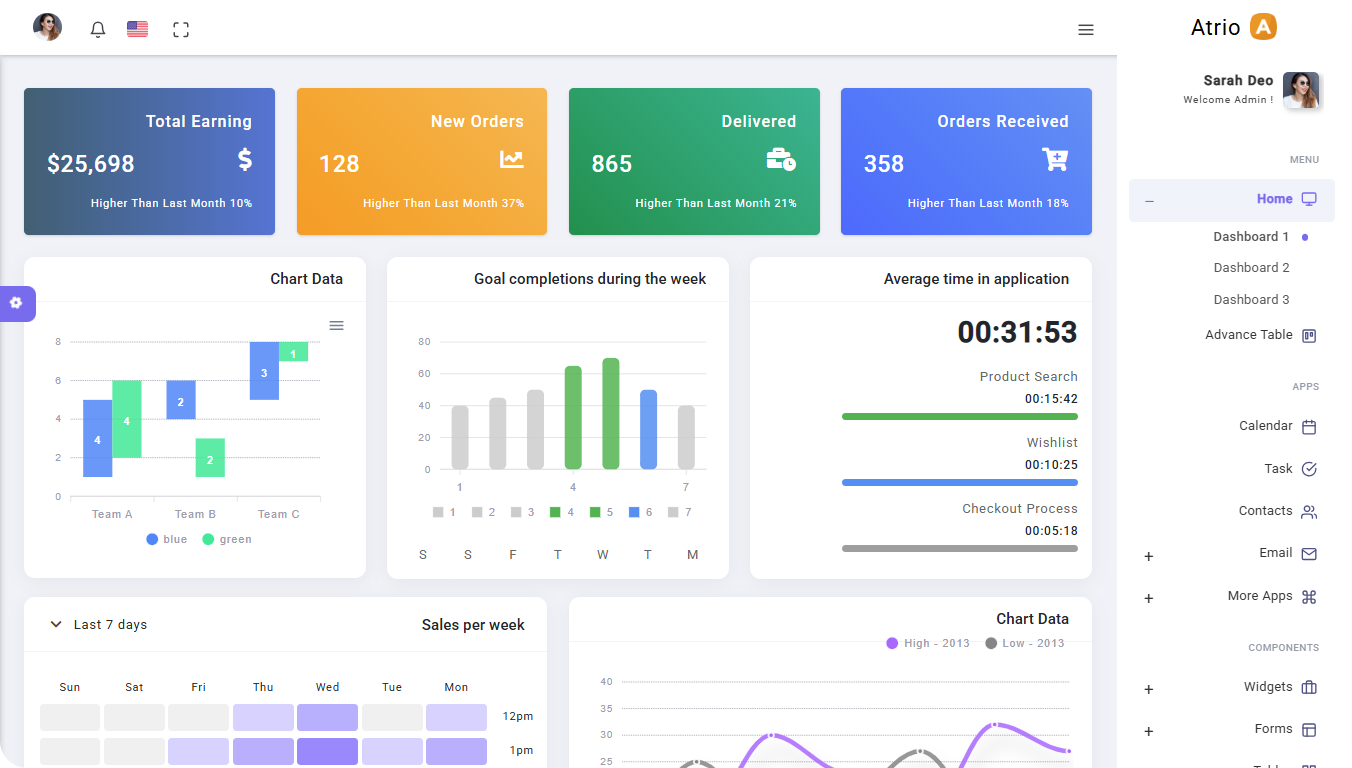Click the Contacts people icon
Screen dimensions: 1352x768
(1309, 512)
